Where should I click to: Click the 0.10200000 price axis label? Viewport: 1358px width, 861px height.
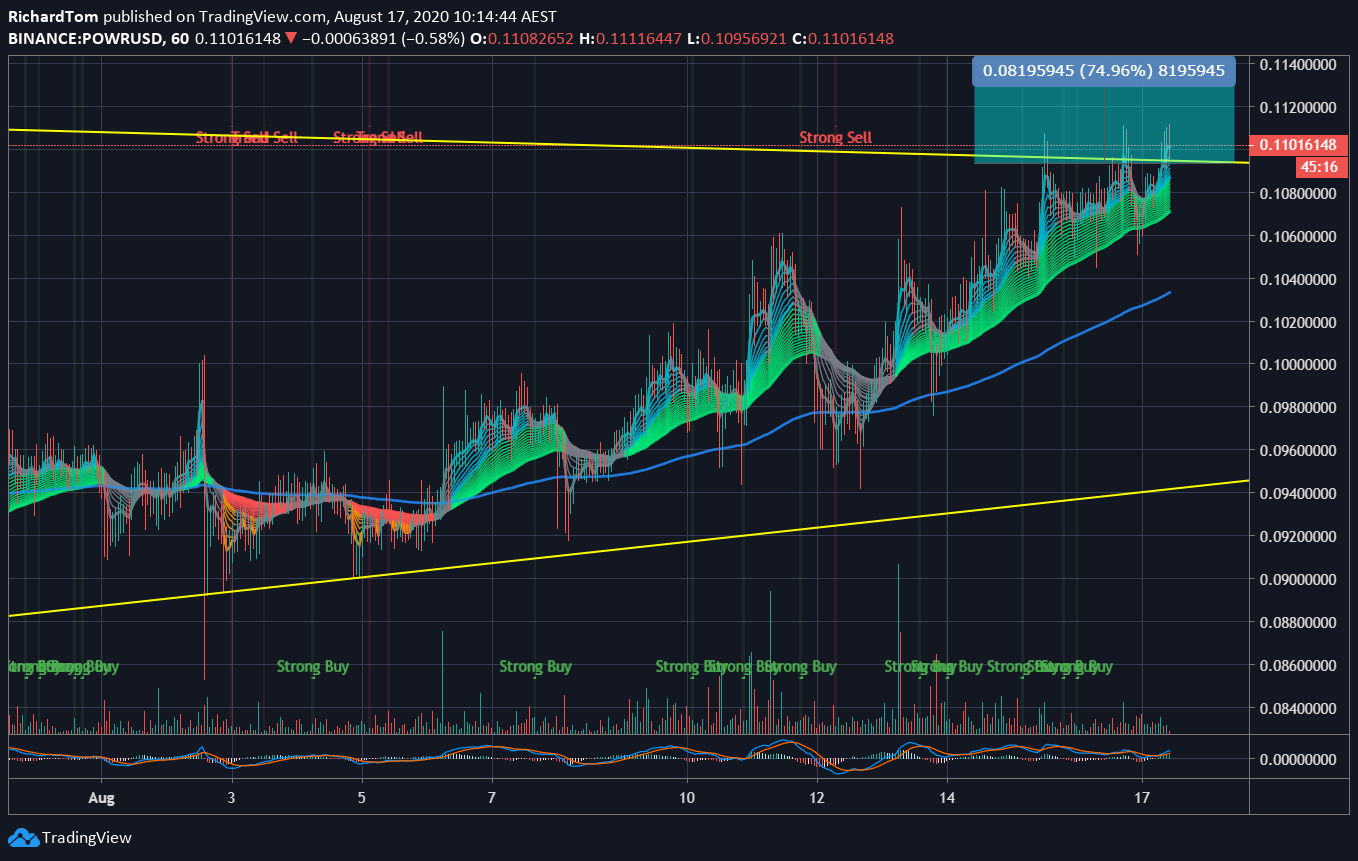click(x=1298, y=322)
